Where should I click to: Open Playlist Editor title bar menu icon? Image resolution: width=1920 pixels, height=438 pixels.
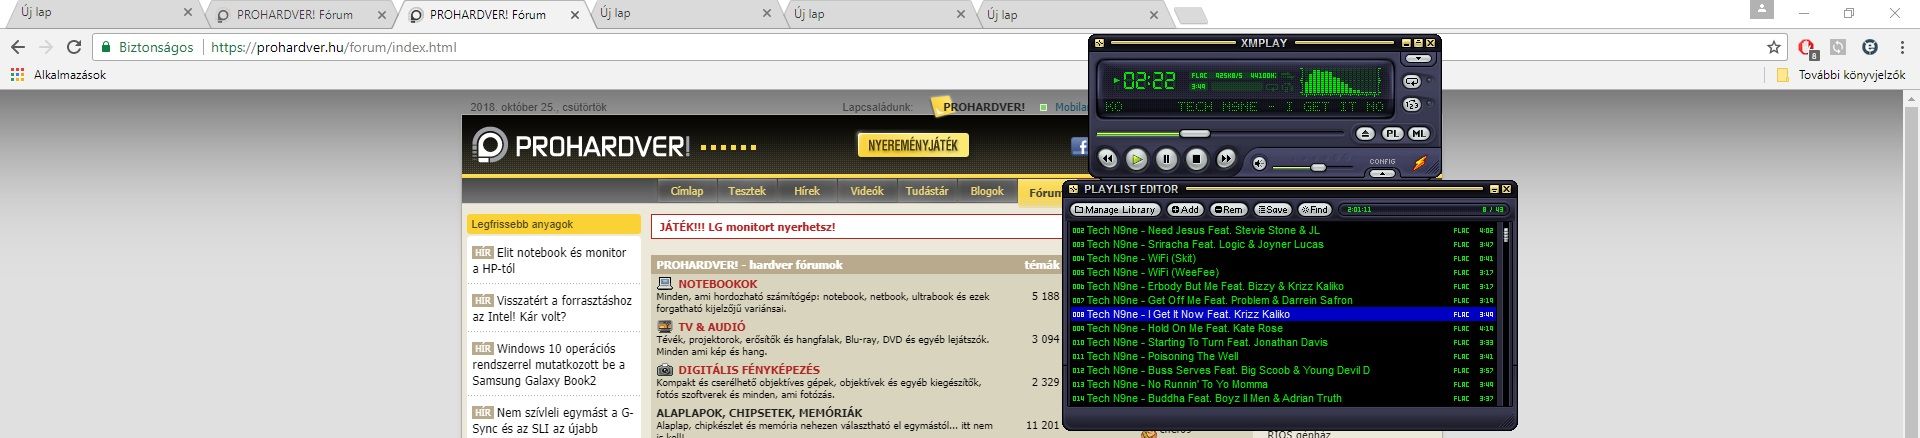click(x=1074, y=189)
